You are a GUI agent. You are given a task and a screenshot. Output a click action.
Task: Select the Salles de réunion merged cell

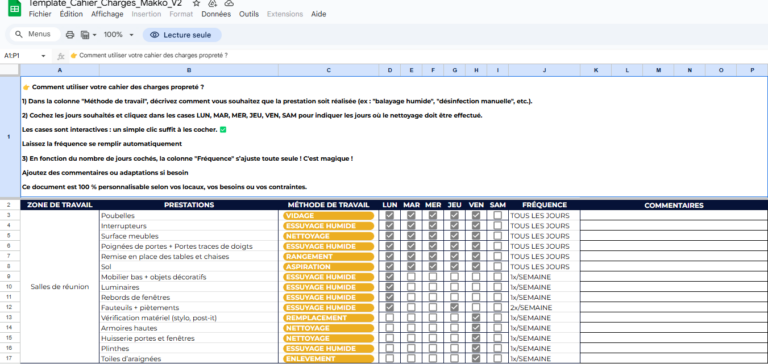(60, 287)
